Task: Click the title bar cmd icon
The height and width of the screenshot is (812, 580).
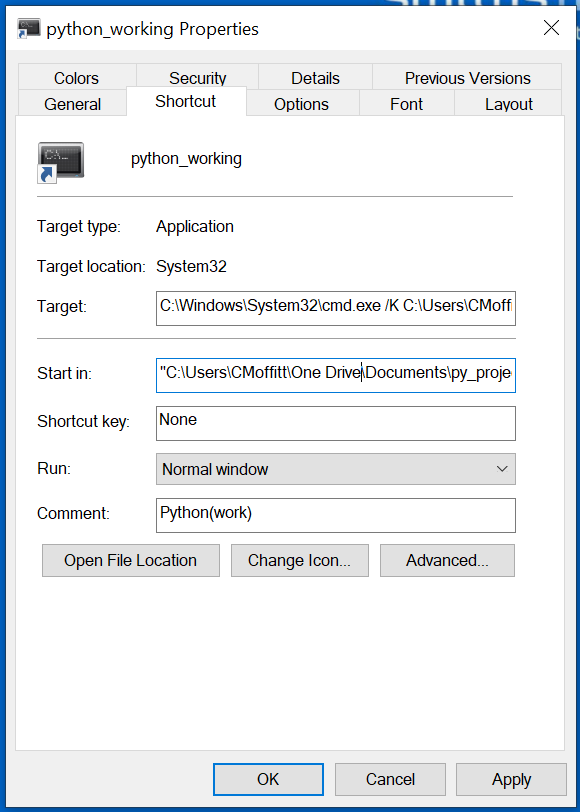Action: (x=28, y=28)
